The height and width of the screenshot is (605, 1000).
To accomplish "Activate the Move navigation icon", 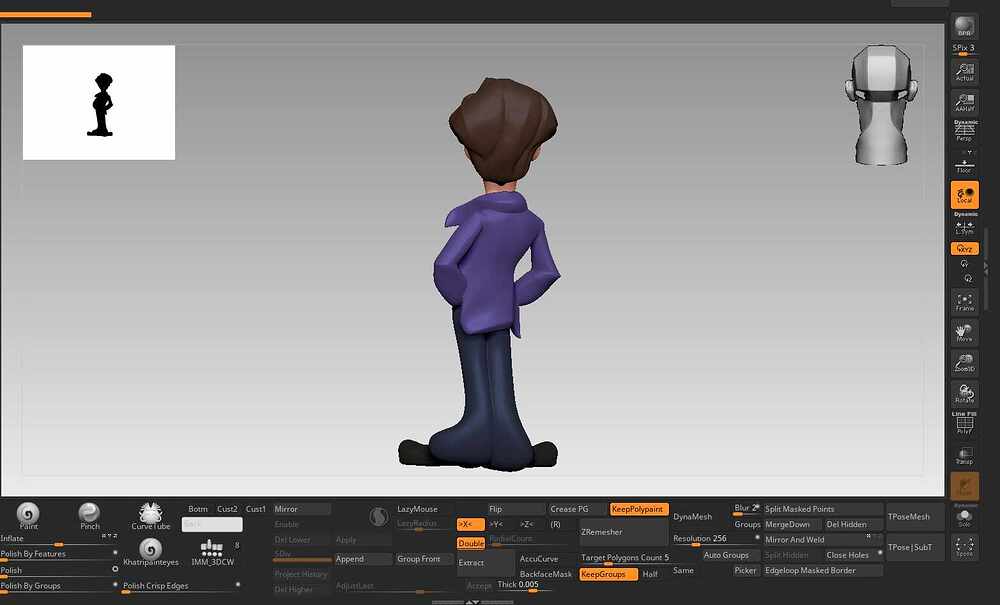I will click(964, 333).
